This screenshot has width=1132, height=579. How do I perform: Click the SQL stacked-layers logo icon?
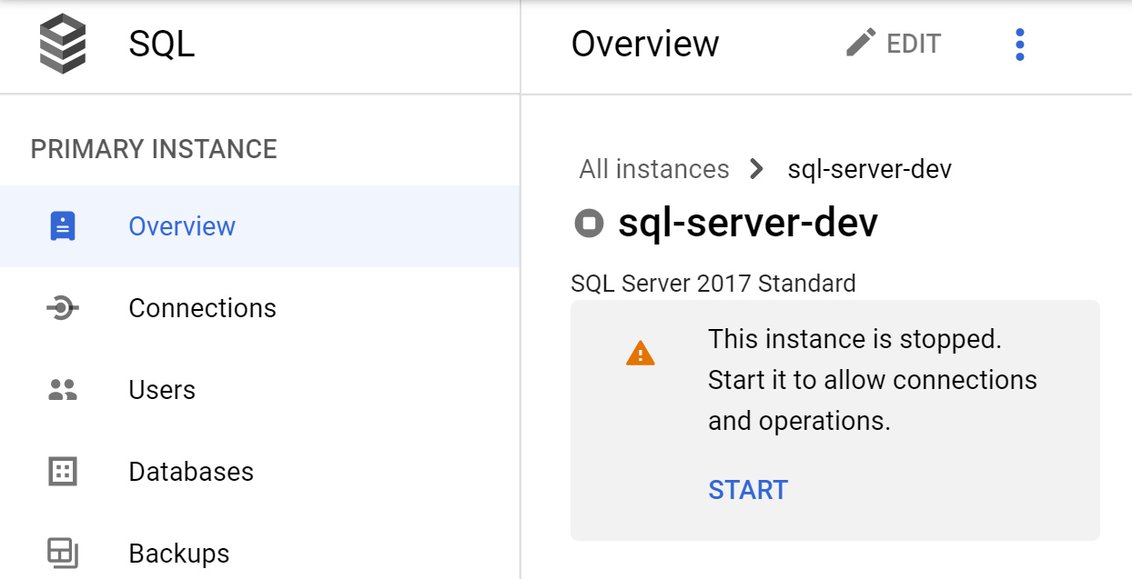click(63, 43)
